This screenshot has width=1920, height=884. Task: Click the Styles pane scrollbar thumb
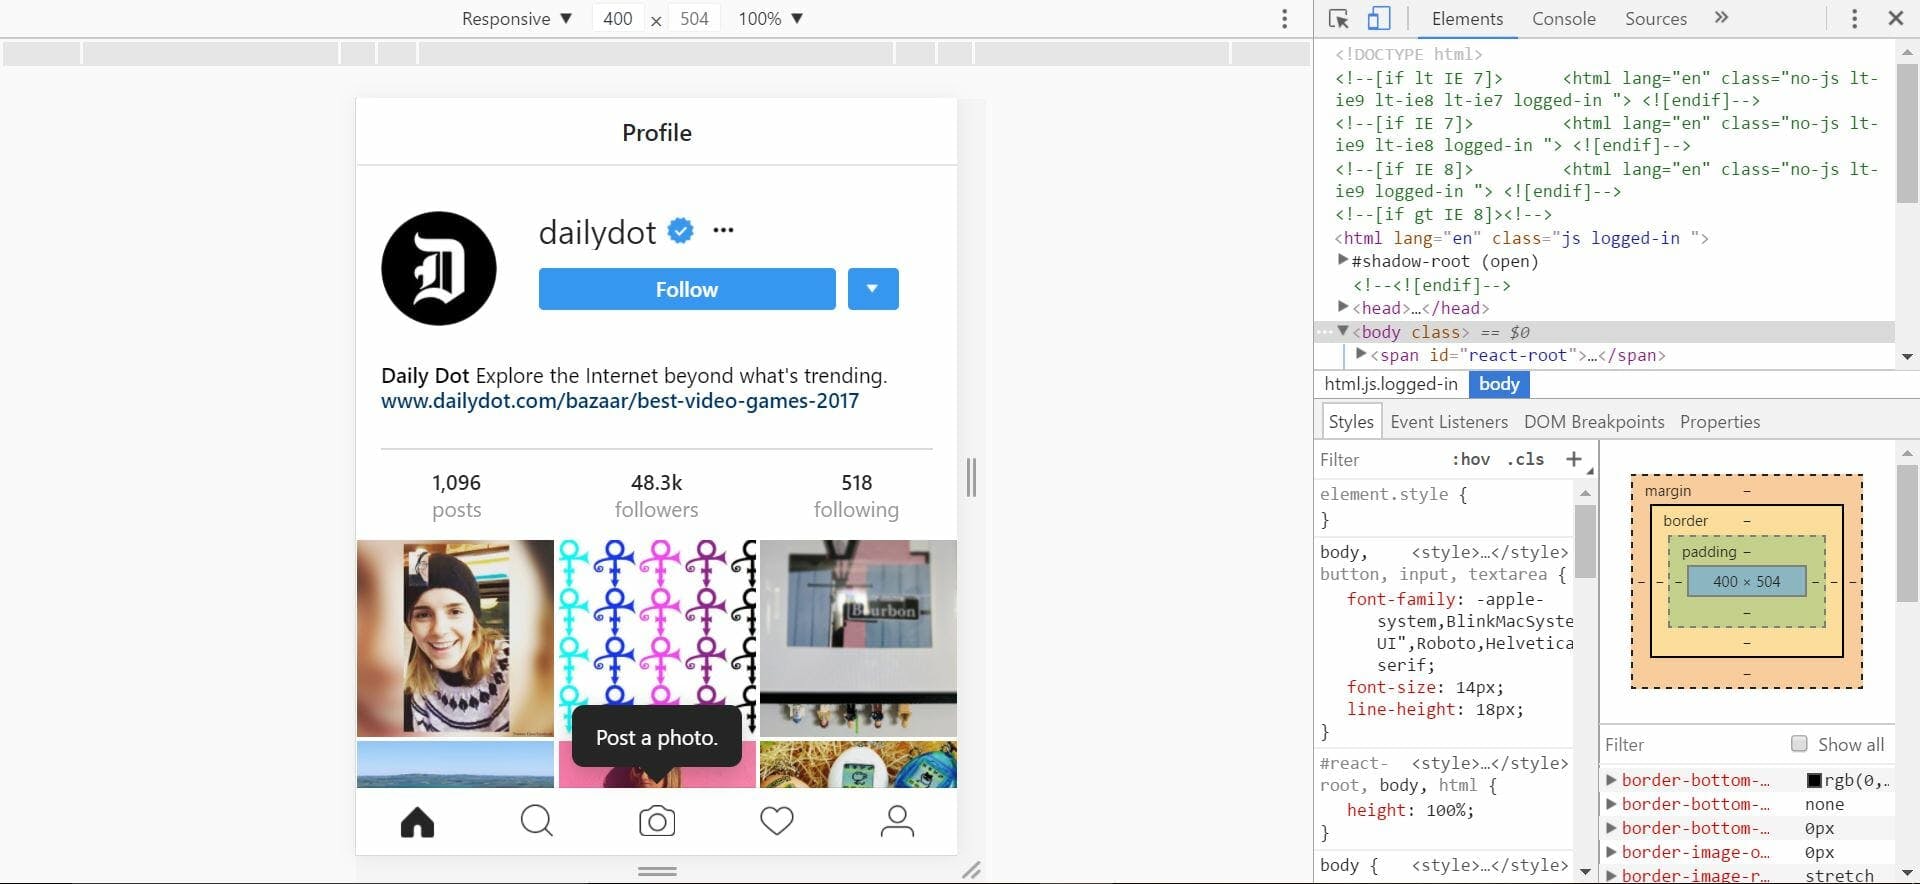1585,541
